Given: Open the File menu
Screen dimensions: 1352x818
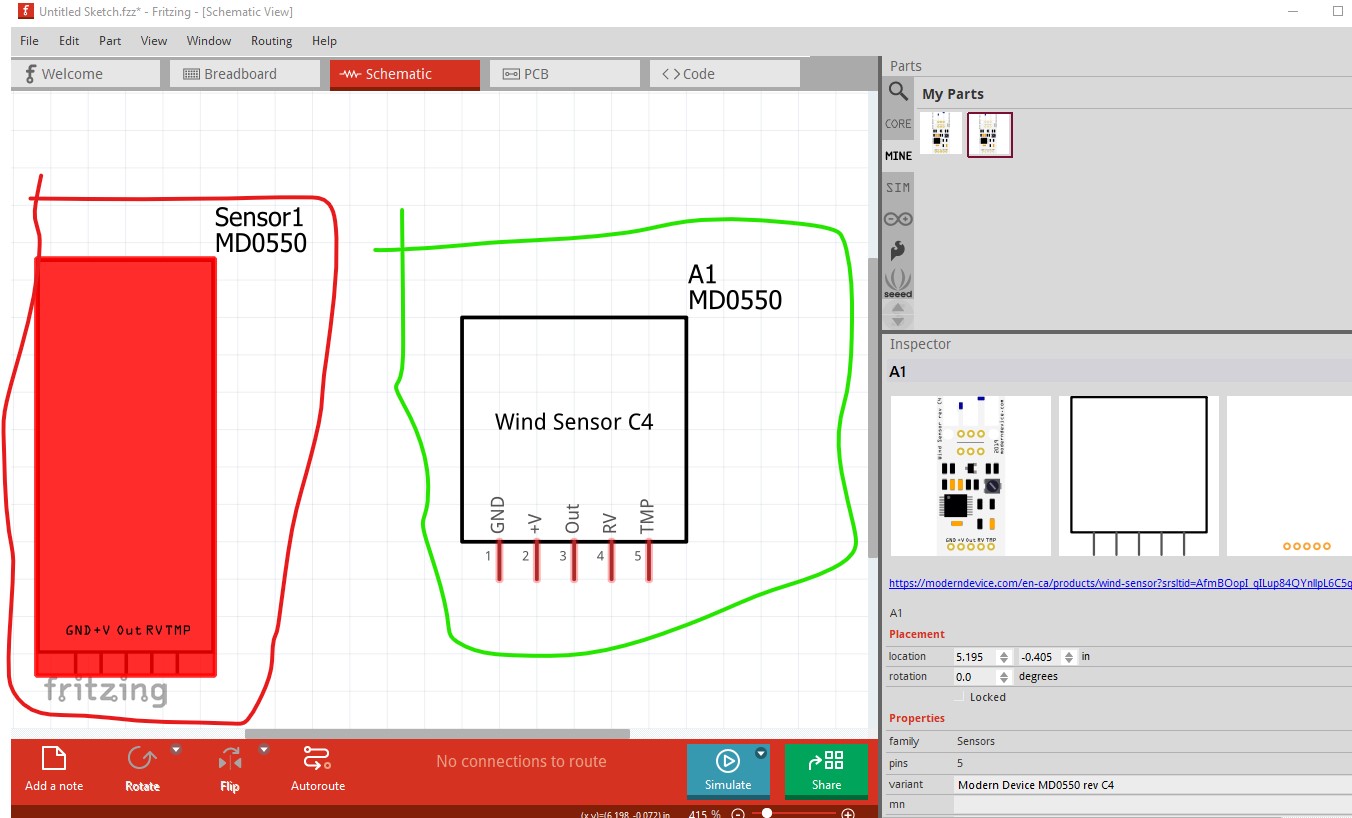Looking at the screenshot, I should click(29, 41).
